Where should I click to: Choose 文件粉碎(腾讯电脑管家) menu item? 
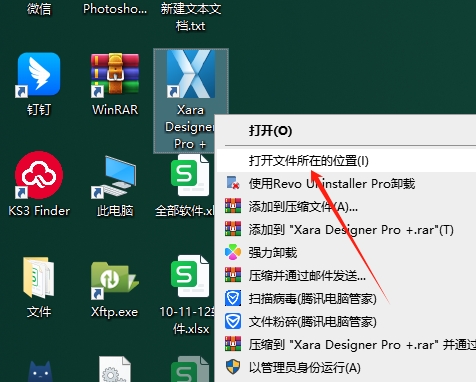346,322
